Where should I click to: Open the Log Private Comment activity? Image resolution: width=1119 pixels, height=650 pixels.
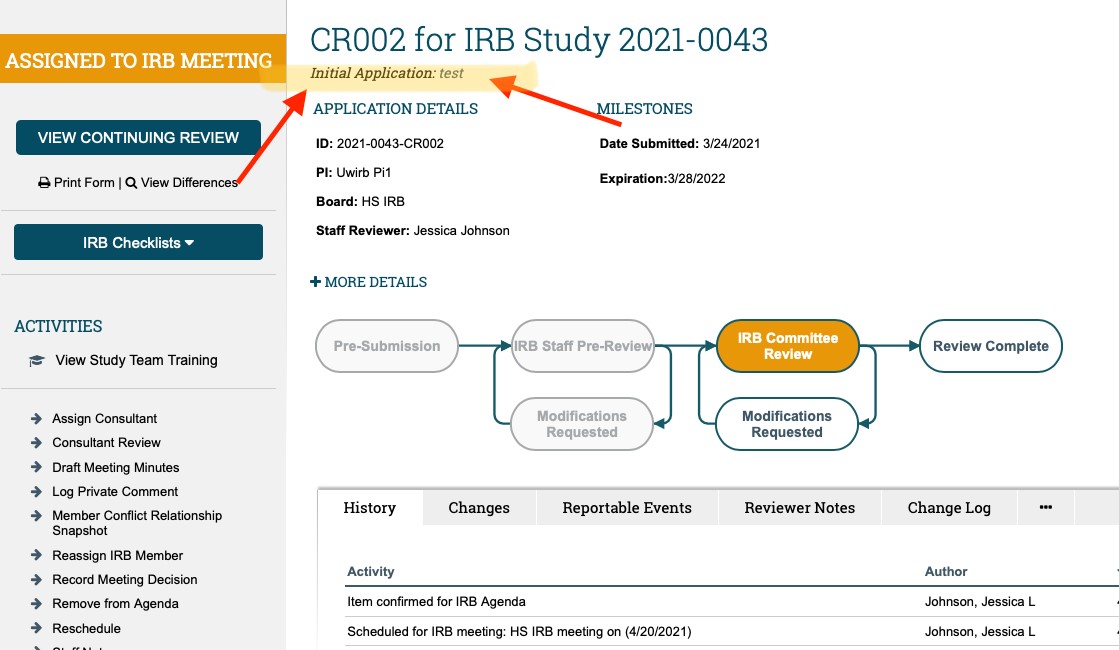tap(115, 492)
